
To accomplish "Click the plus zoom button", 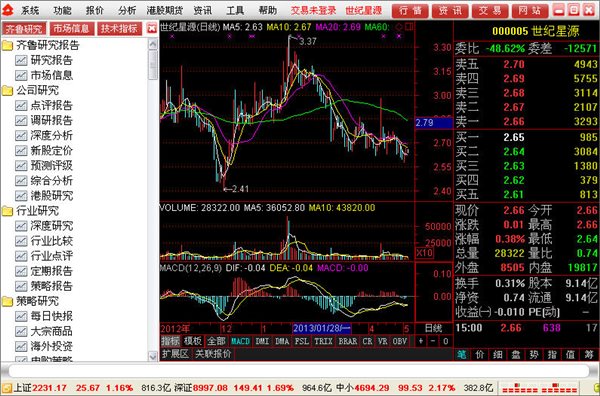I will pyautogui.click(x=421, y=341).
